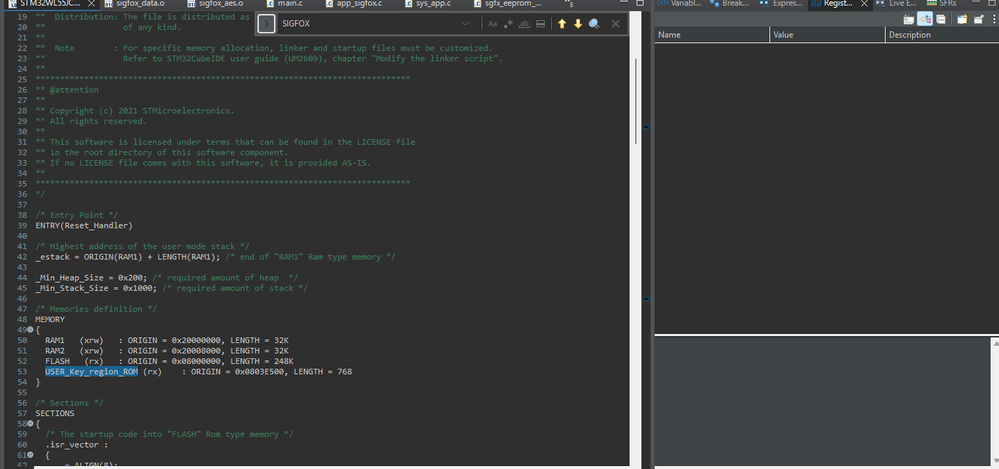
Task: Open the sgfx_eeprom editor tab
Action: pyautogui.click(x=508, y=4)
